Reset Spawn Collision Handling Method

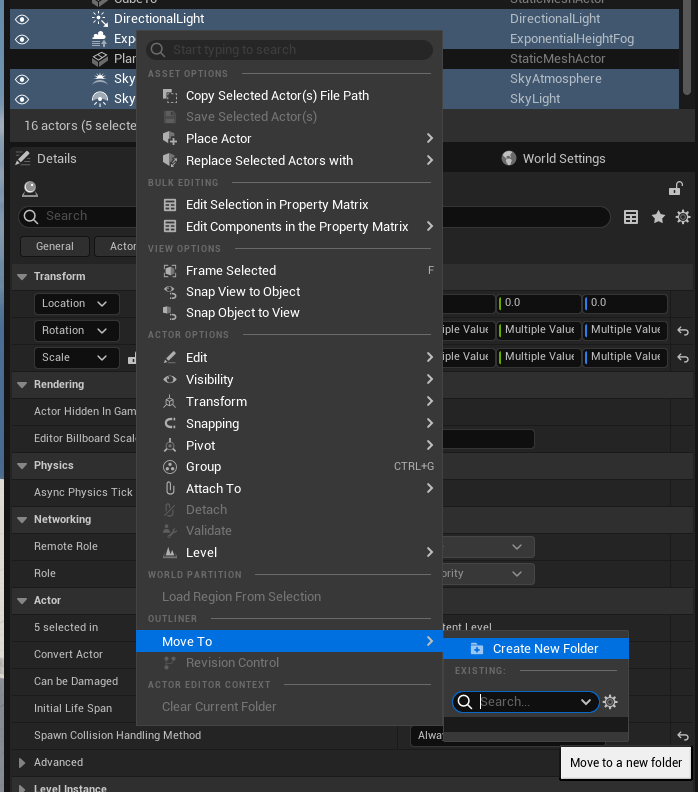(x=683, y=736)
